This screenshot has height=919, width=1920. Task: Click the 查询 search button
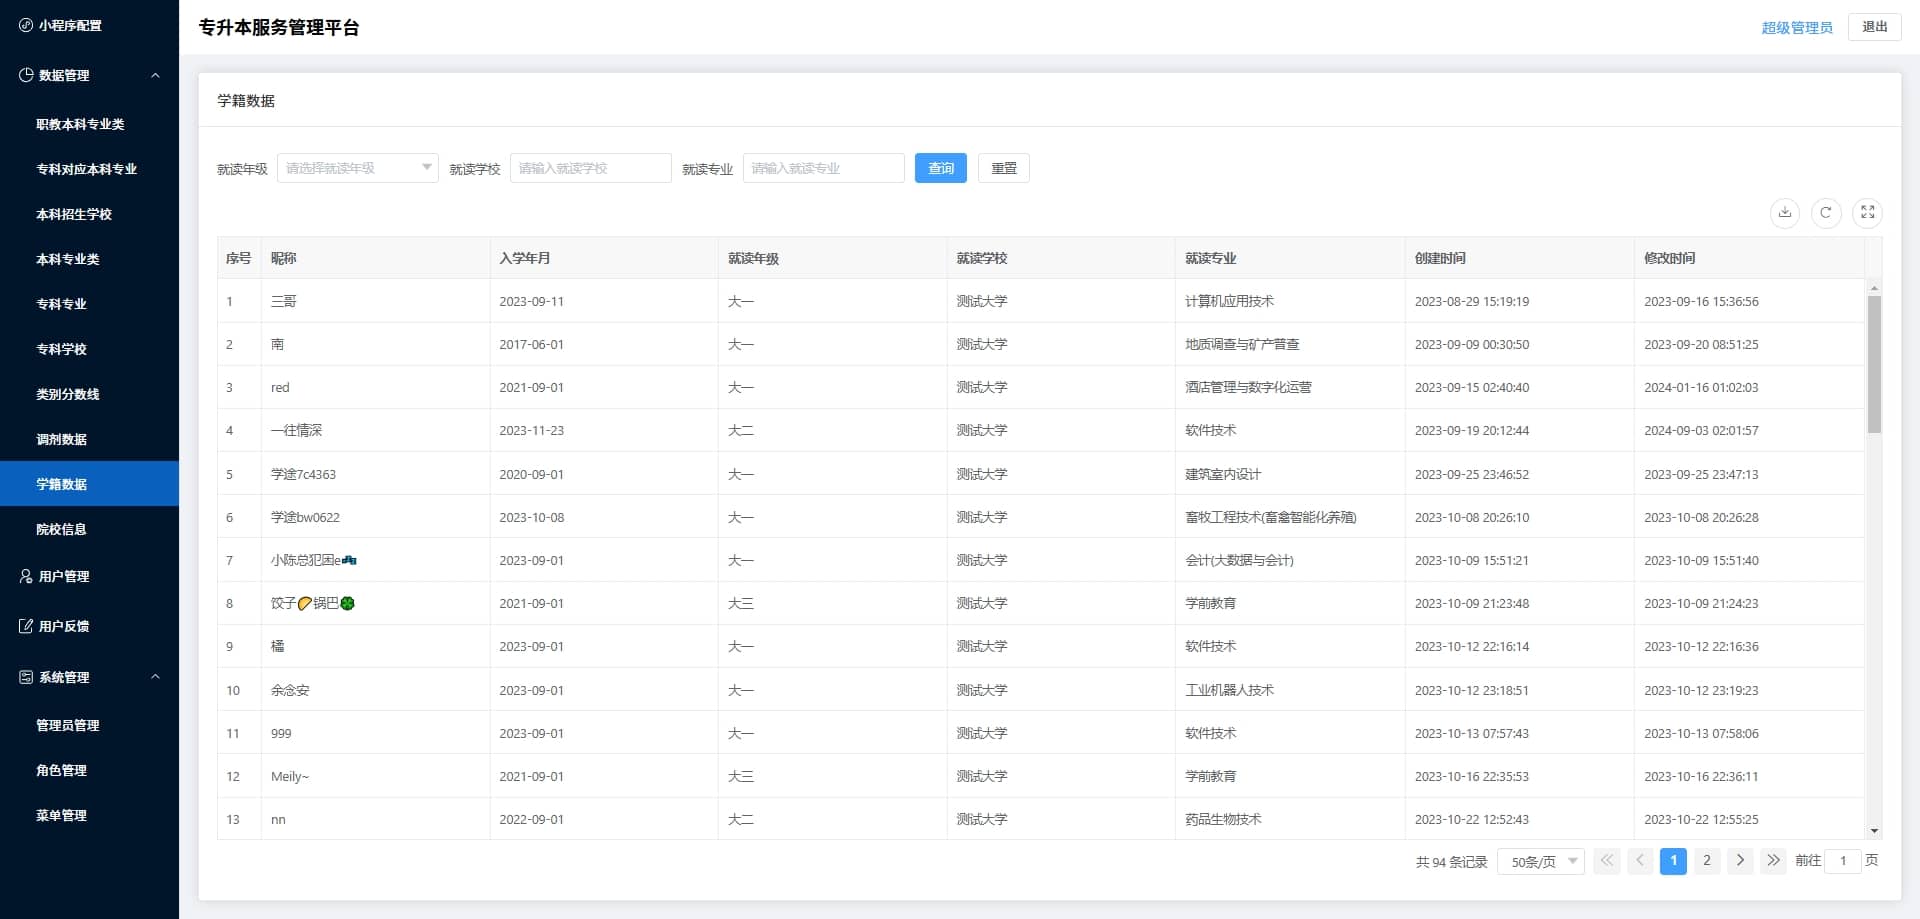tap(940, 168)
